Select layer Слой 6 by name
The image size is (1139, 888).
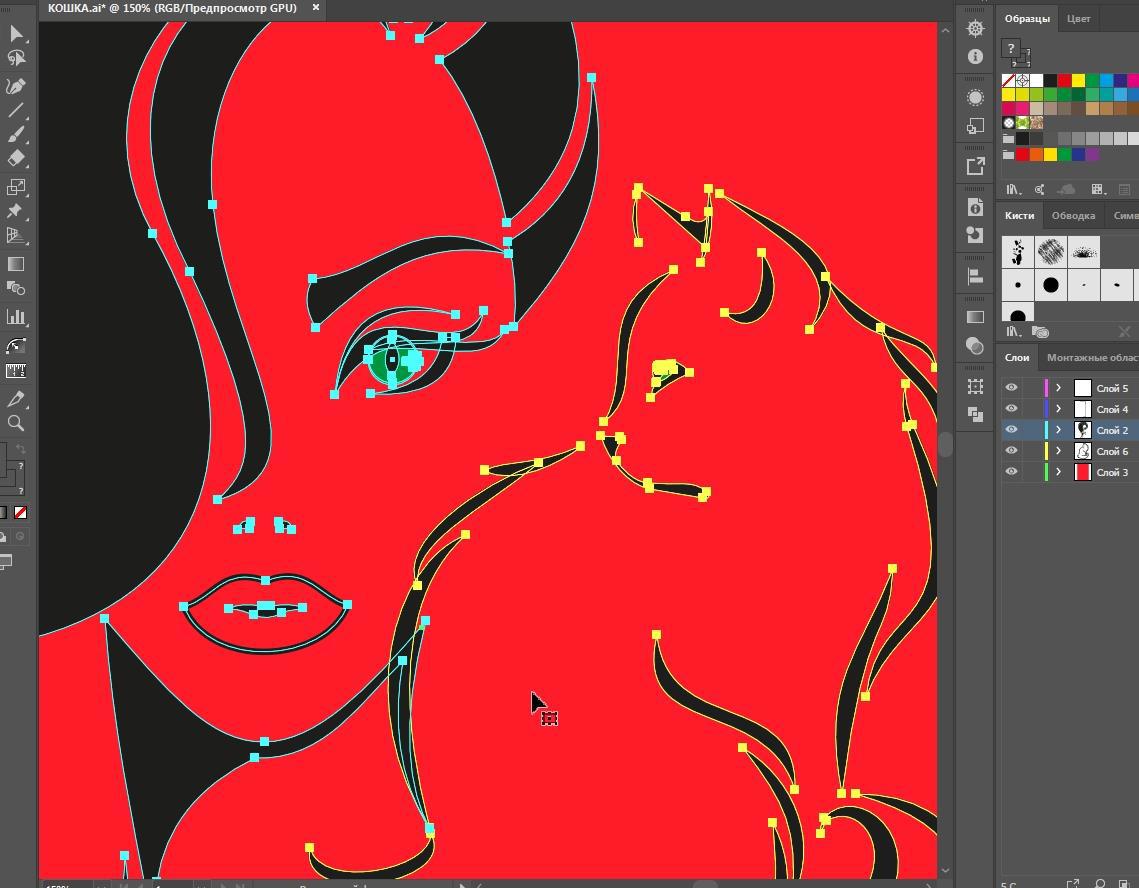click(1111, 451)
